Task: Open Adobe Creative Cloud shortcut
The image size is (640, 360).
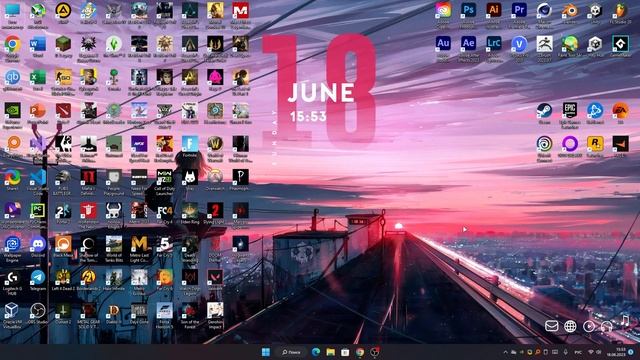Action: (443, 11)
